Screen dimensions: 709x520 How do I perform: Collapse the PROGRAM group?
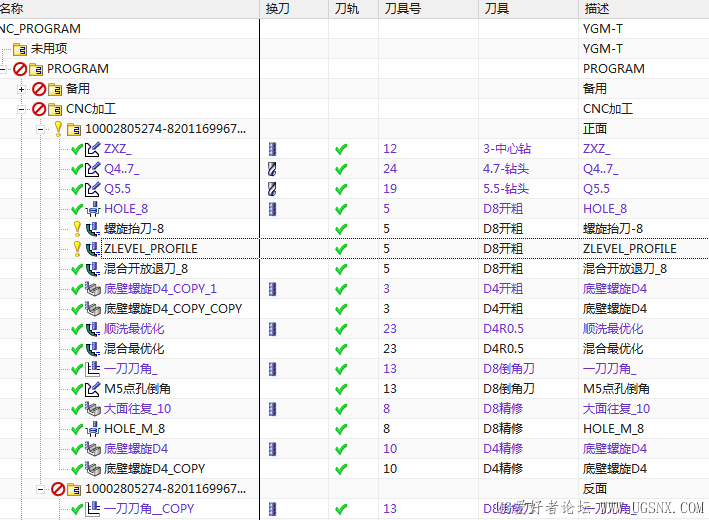pyautogui.click(x=3, y=69)
